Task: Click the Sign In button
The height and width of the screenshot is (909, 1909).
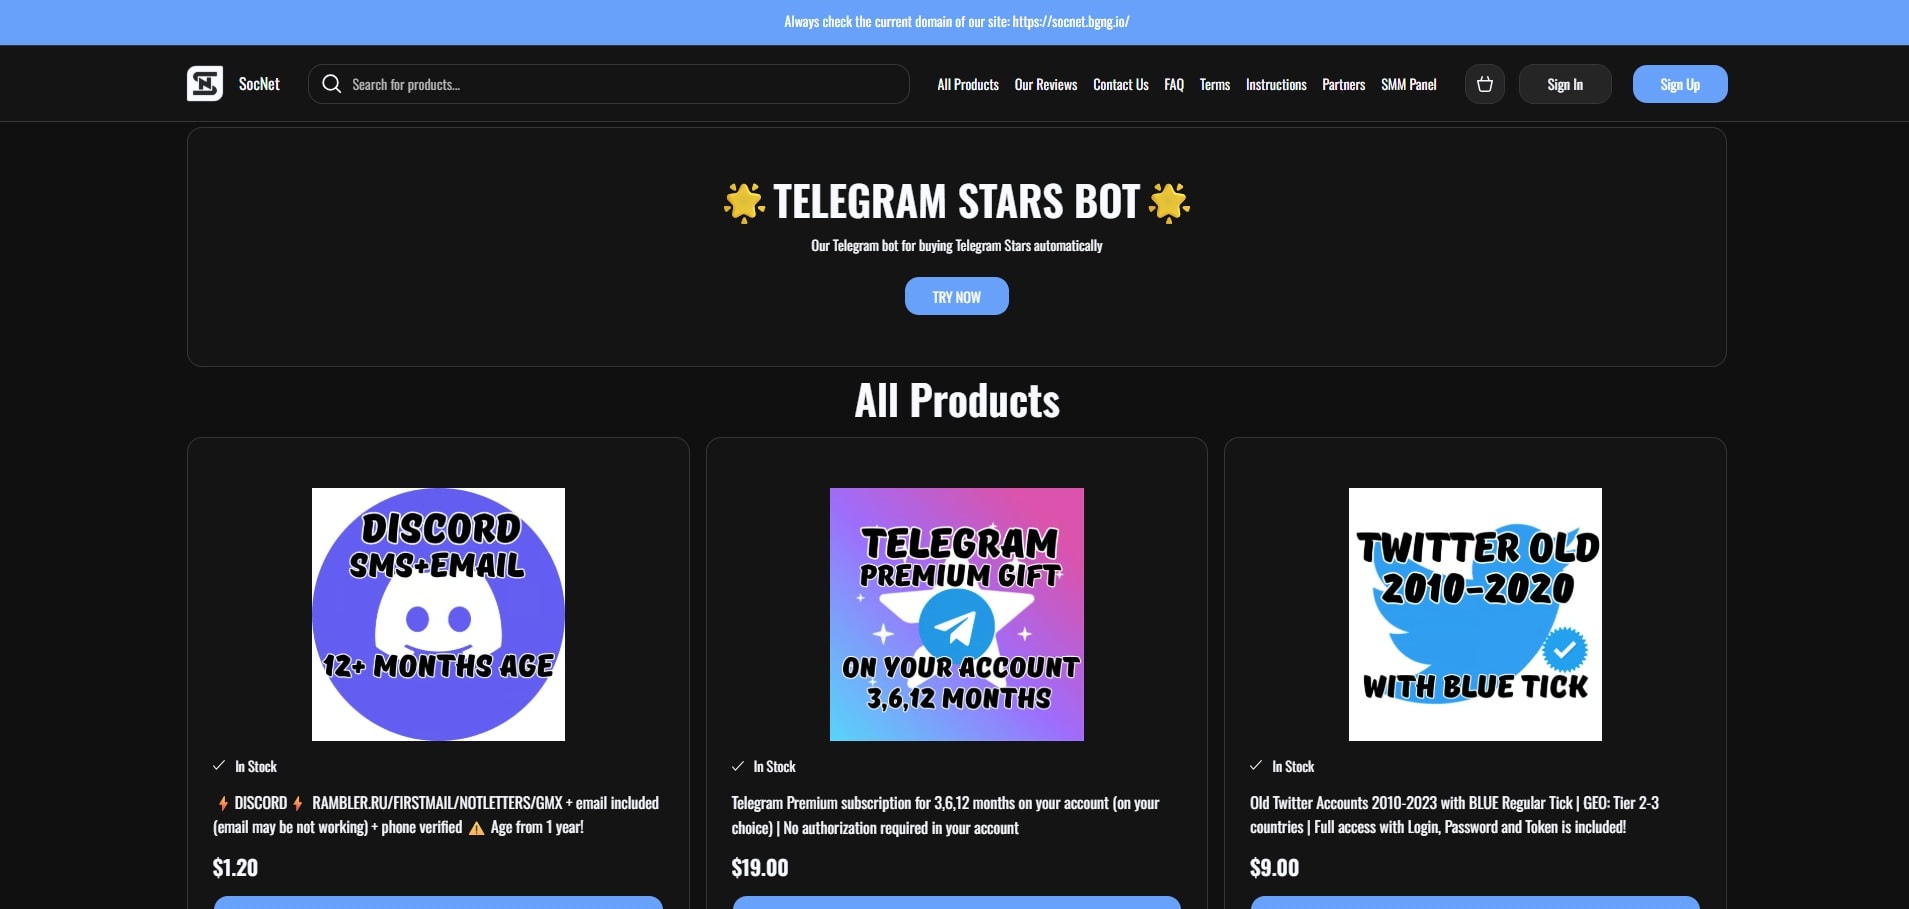Action: pyautogui.click(x=1565, y=84)
